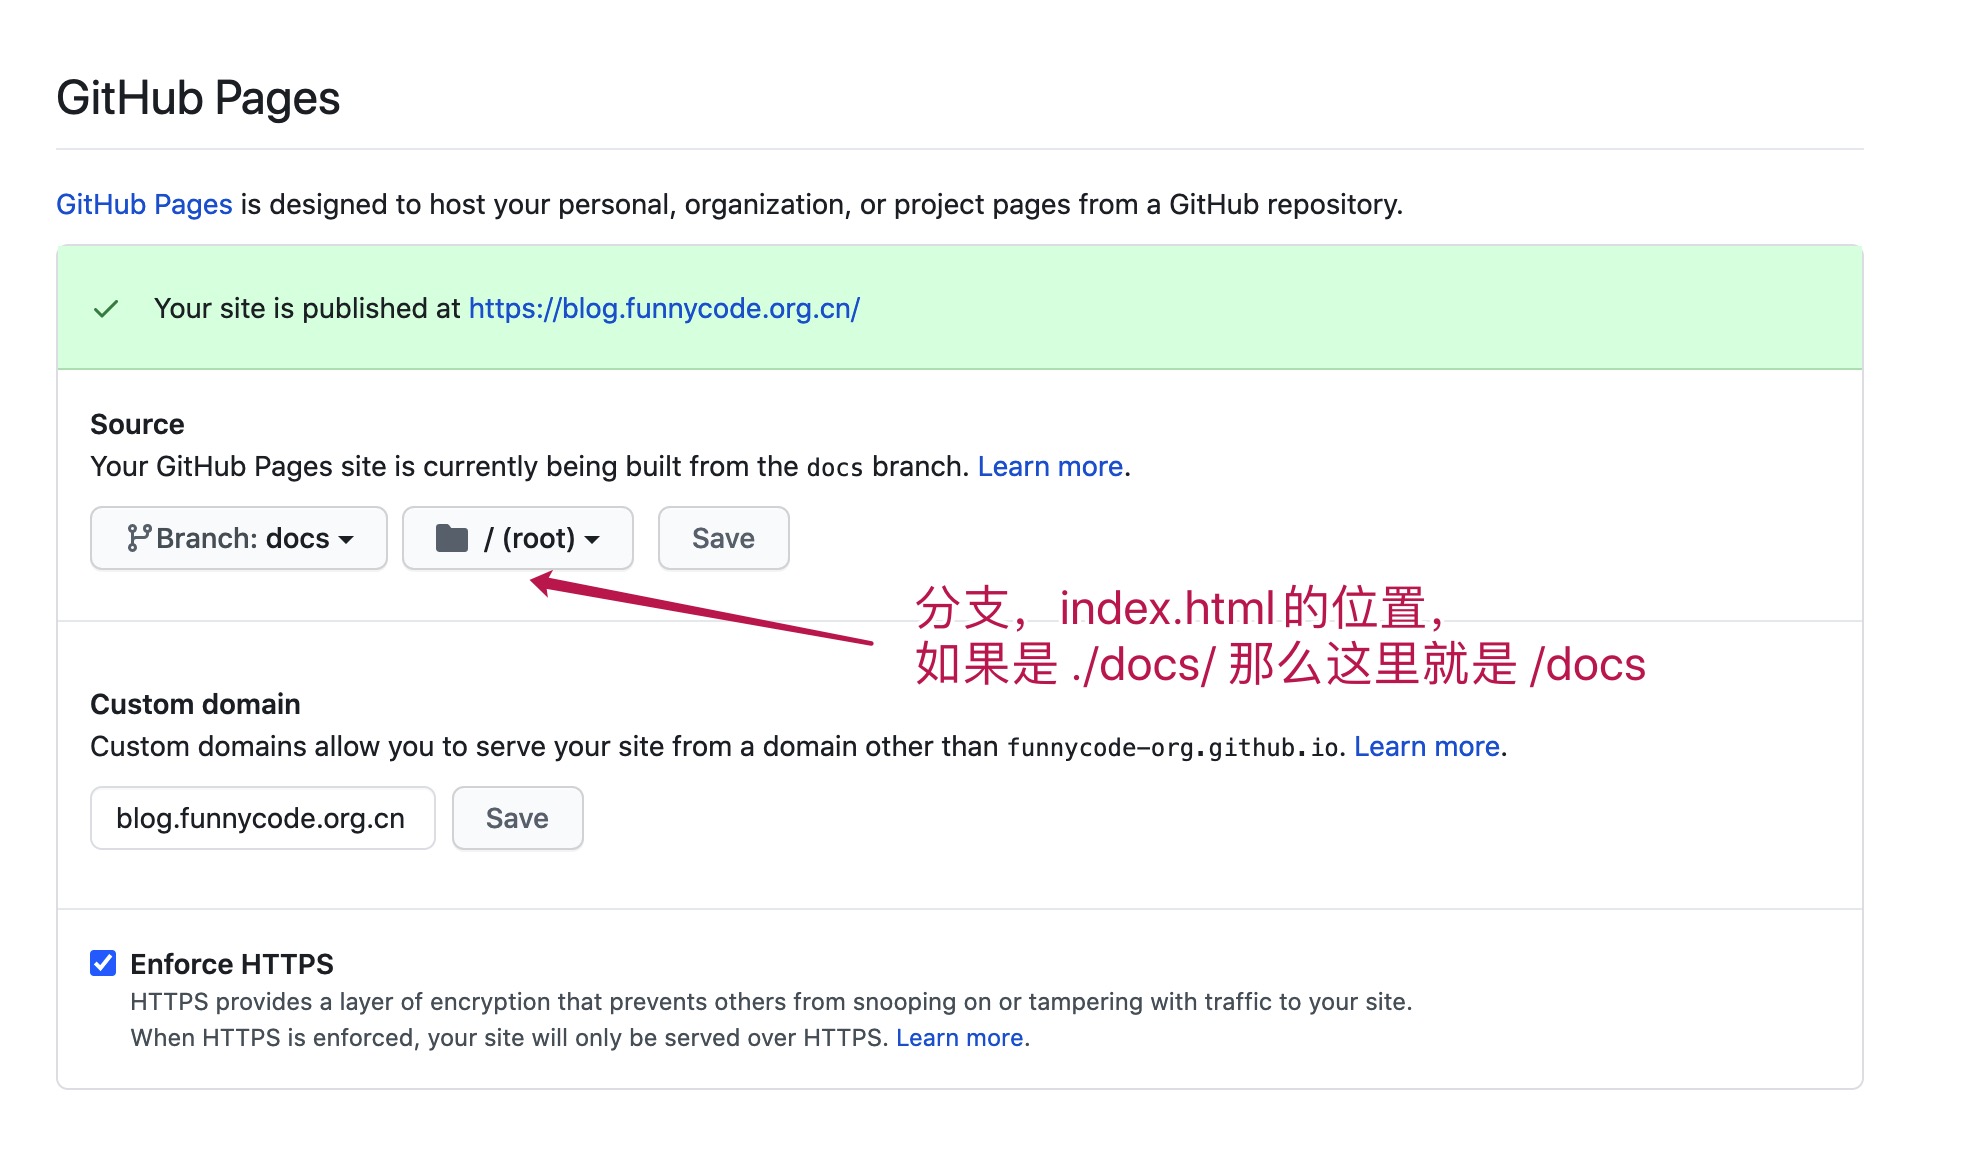Viewport: 1966px width, 1168px height.
Task: Click the funnycode-org.github.io code text
Action: [1173, 748]
